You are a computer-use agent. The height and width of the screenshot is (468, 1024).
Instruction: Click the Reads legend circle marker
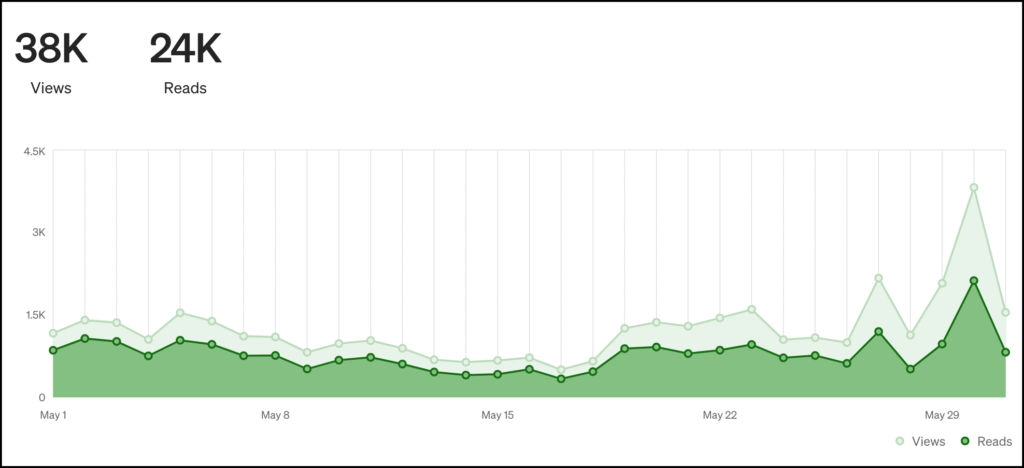964,440
